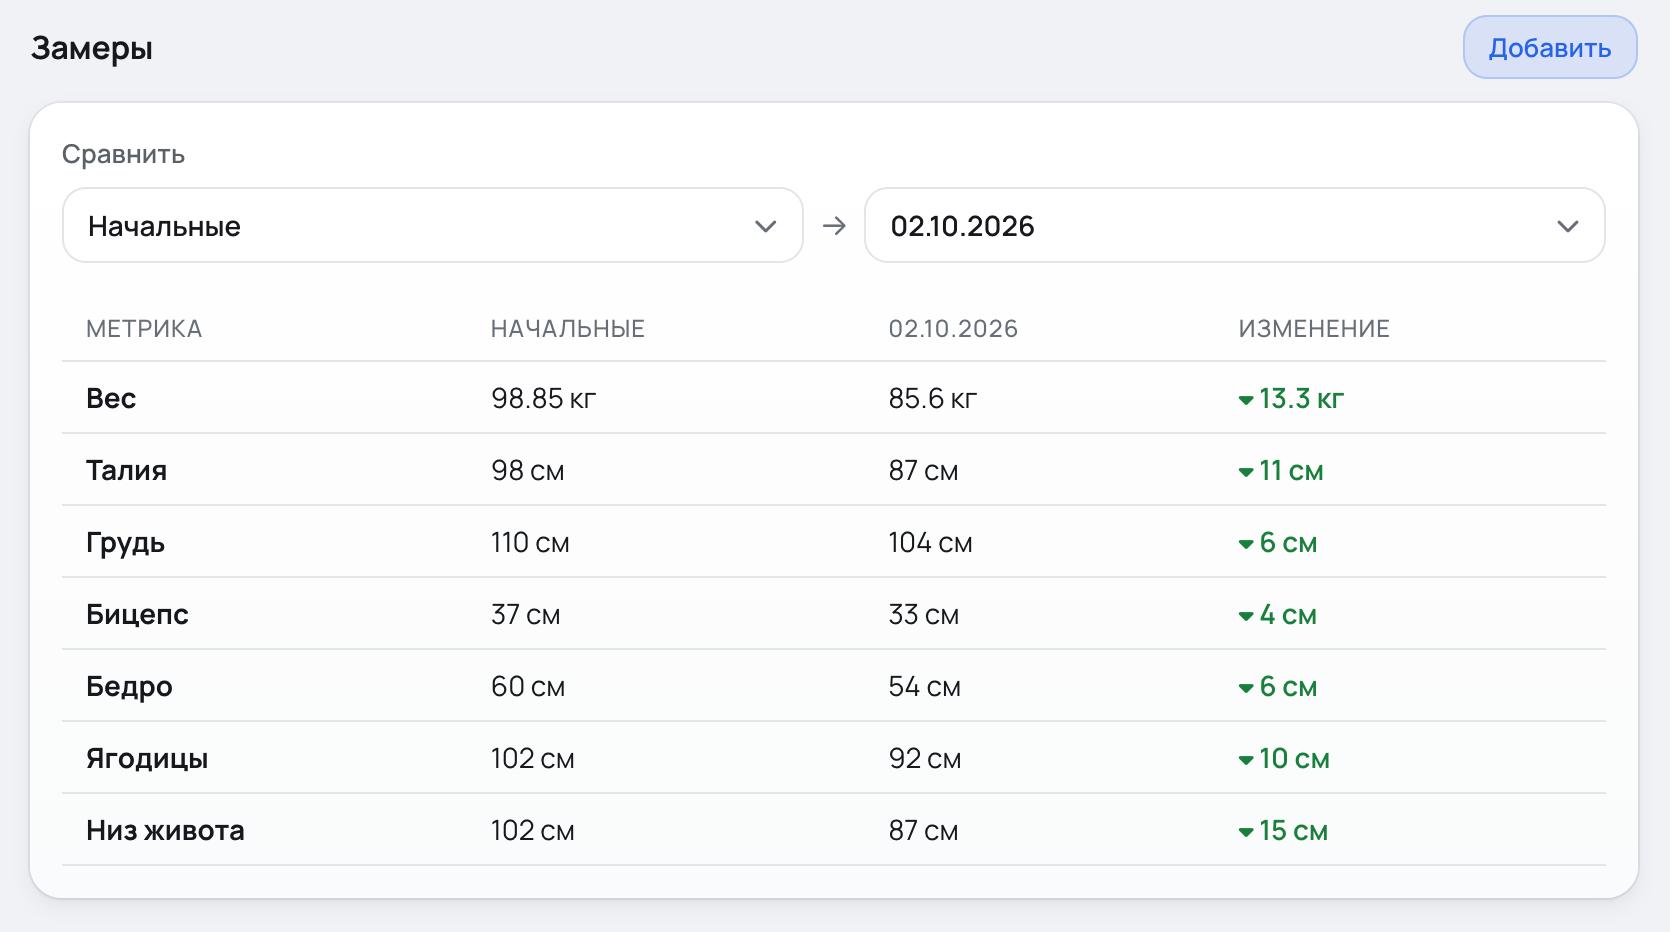Click the decrease arrow beside 15 см
The width and height of the screenshot is (1670, 932).
coord(1246,832)
